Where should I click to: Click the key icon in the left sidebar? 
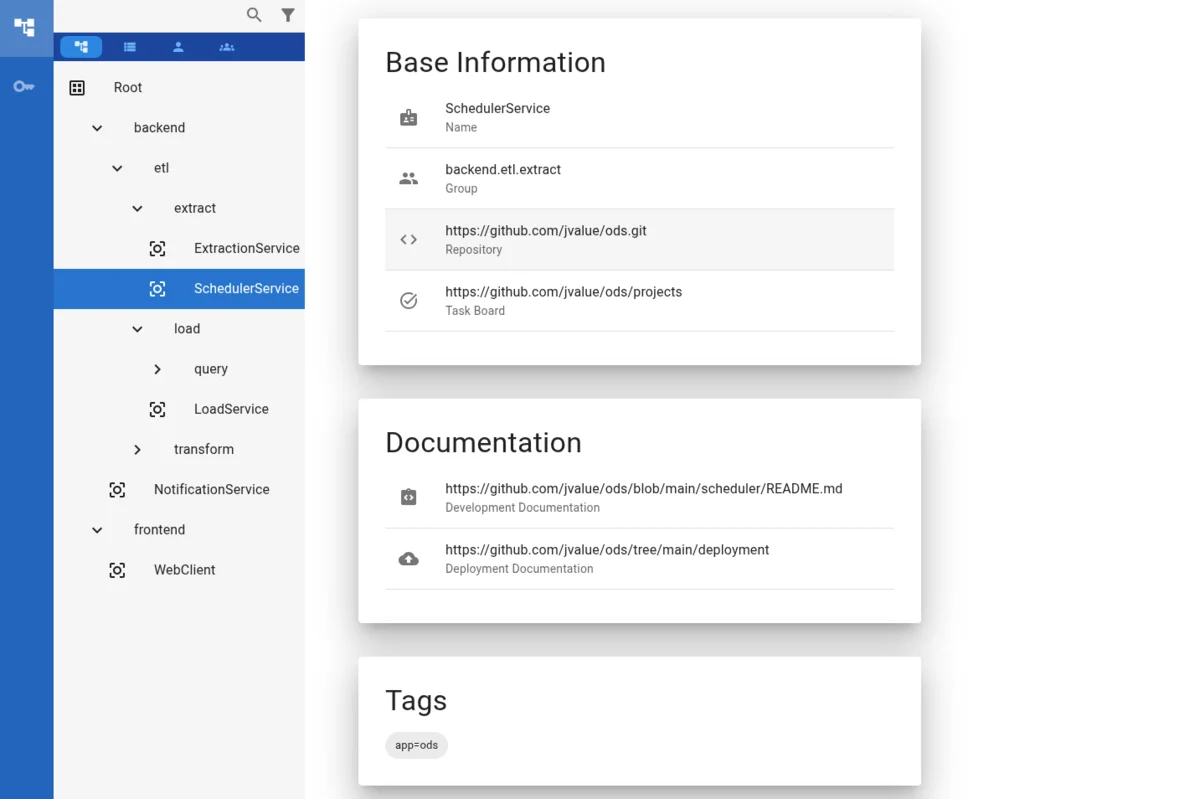(x=23, y=86)
